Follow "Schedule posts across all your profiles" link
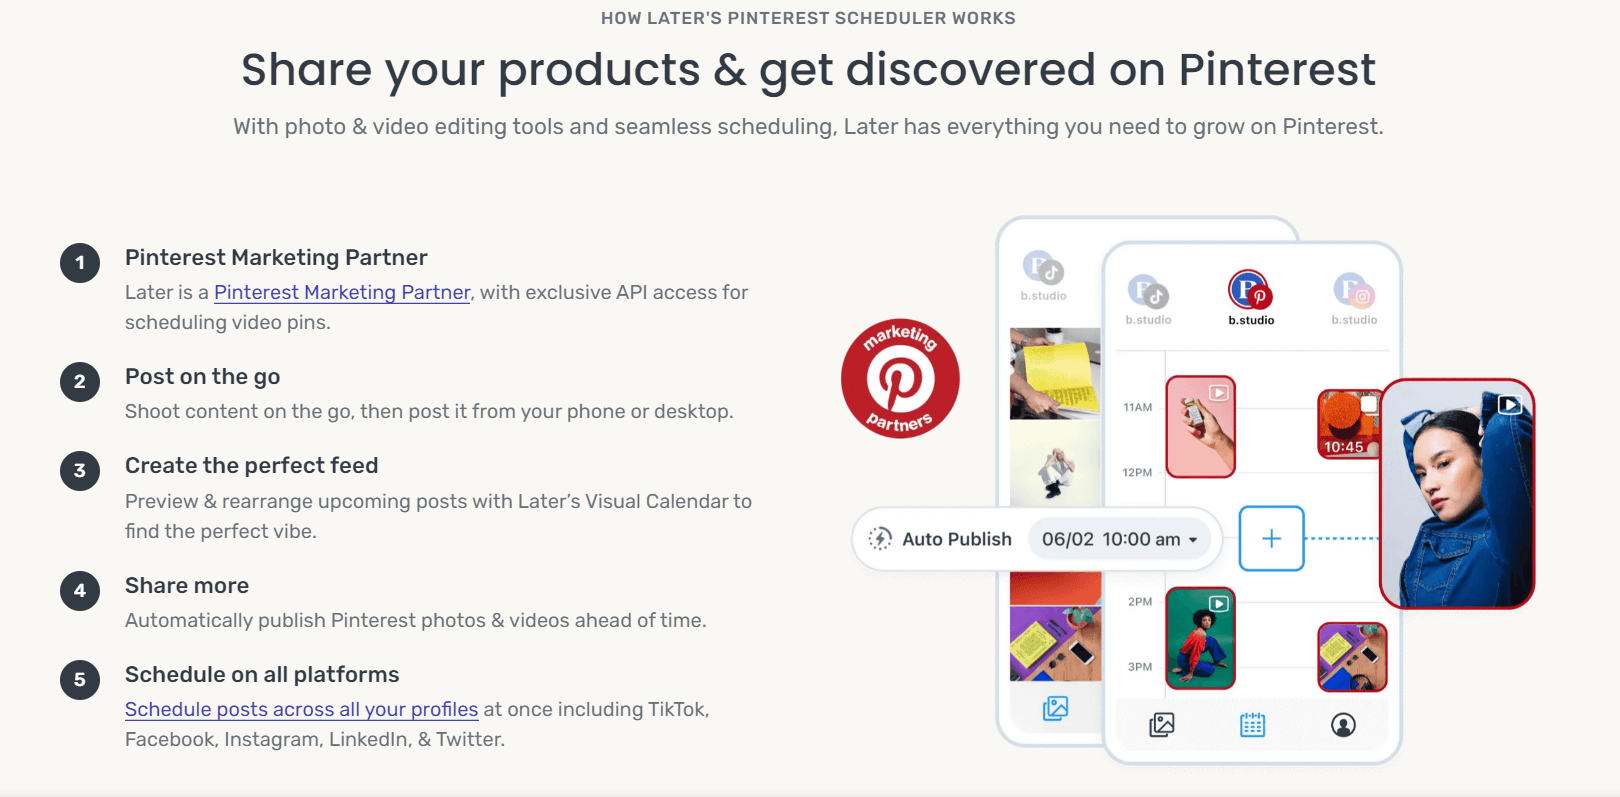This screenshot has width=1620, height=797. click(x=301, y=709)
